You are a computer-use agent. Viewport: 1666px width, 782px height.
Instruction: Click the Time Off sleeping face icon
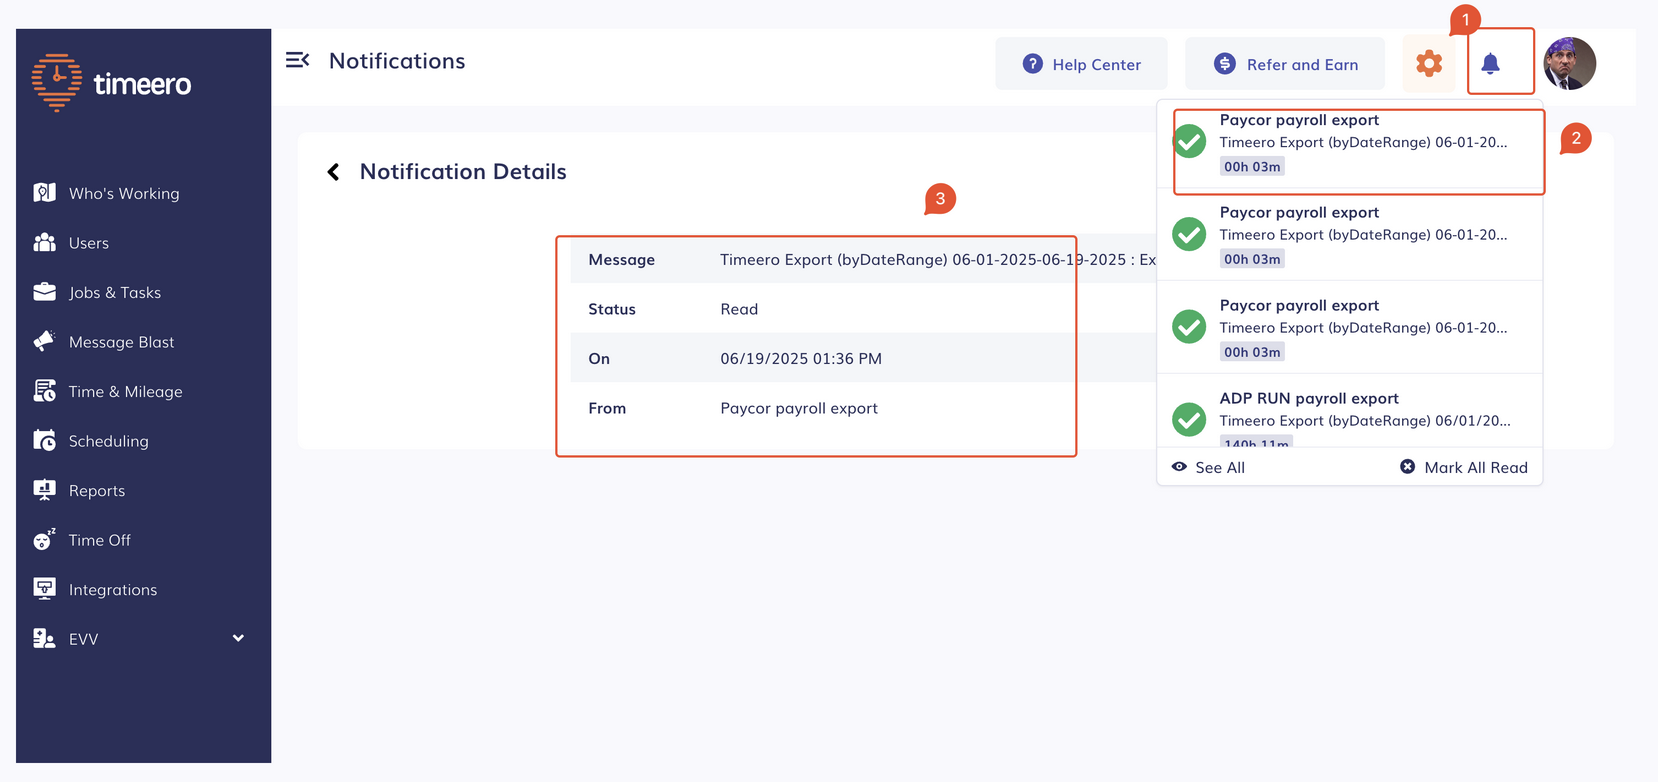click(x=44, y=539)
